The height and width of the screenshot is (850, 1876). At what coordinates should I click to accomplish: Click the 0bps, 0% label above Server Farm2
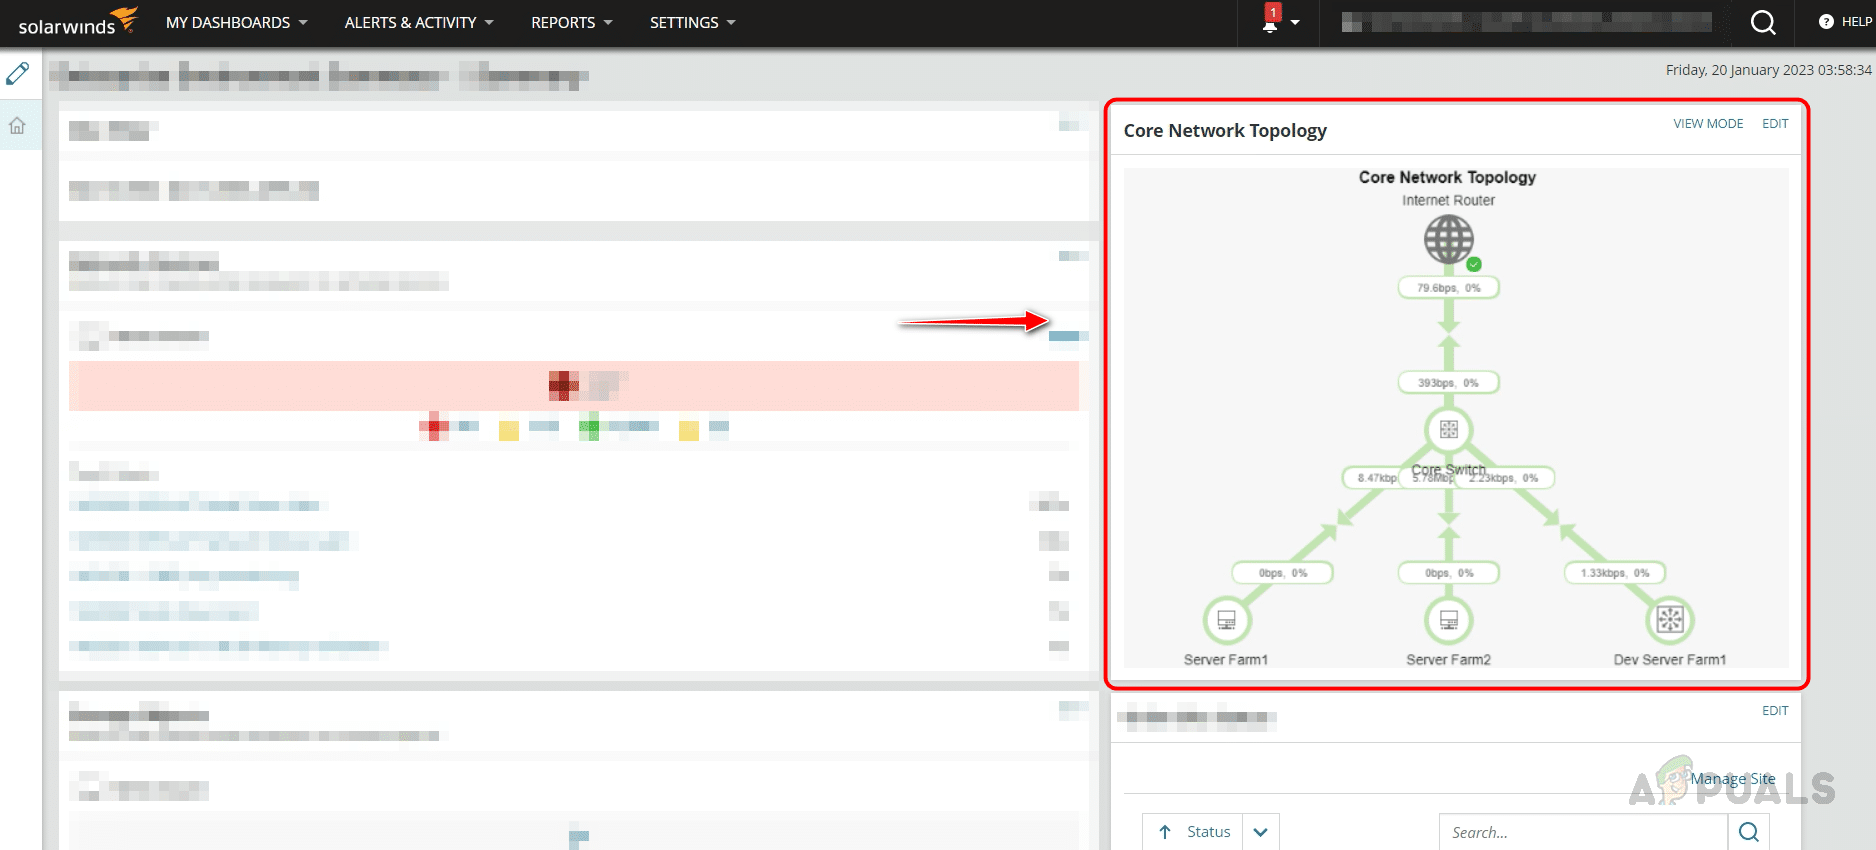pyautogui.click(x=1449, y=573)
